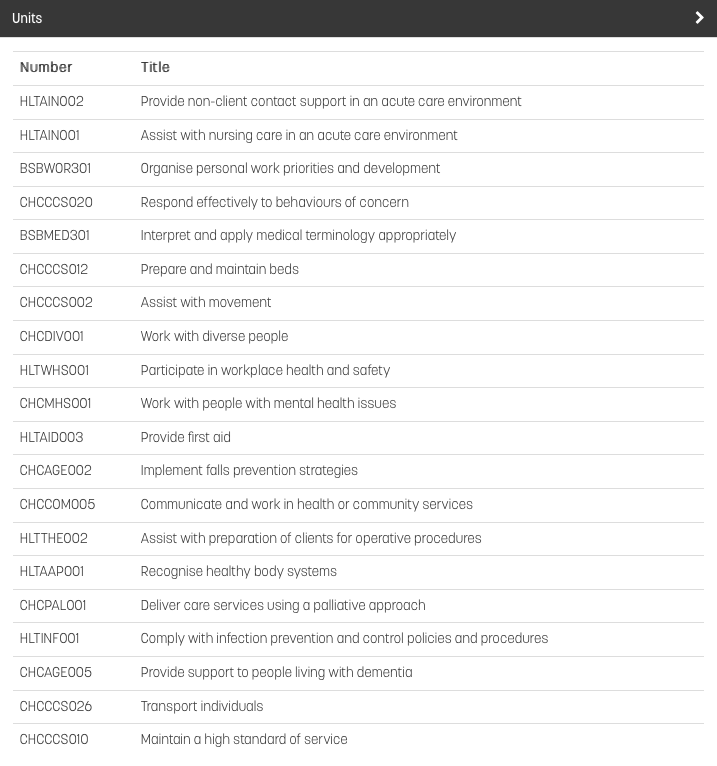Select the Number column header
717x766 pixels.
pos(46,67)
